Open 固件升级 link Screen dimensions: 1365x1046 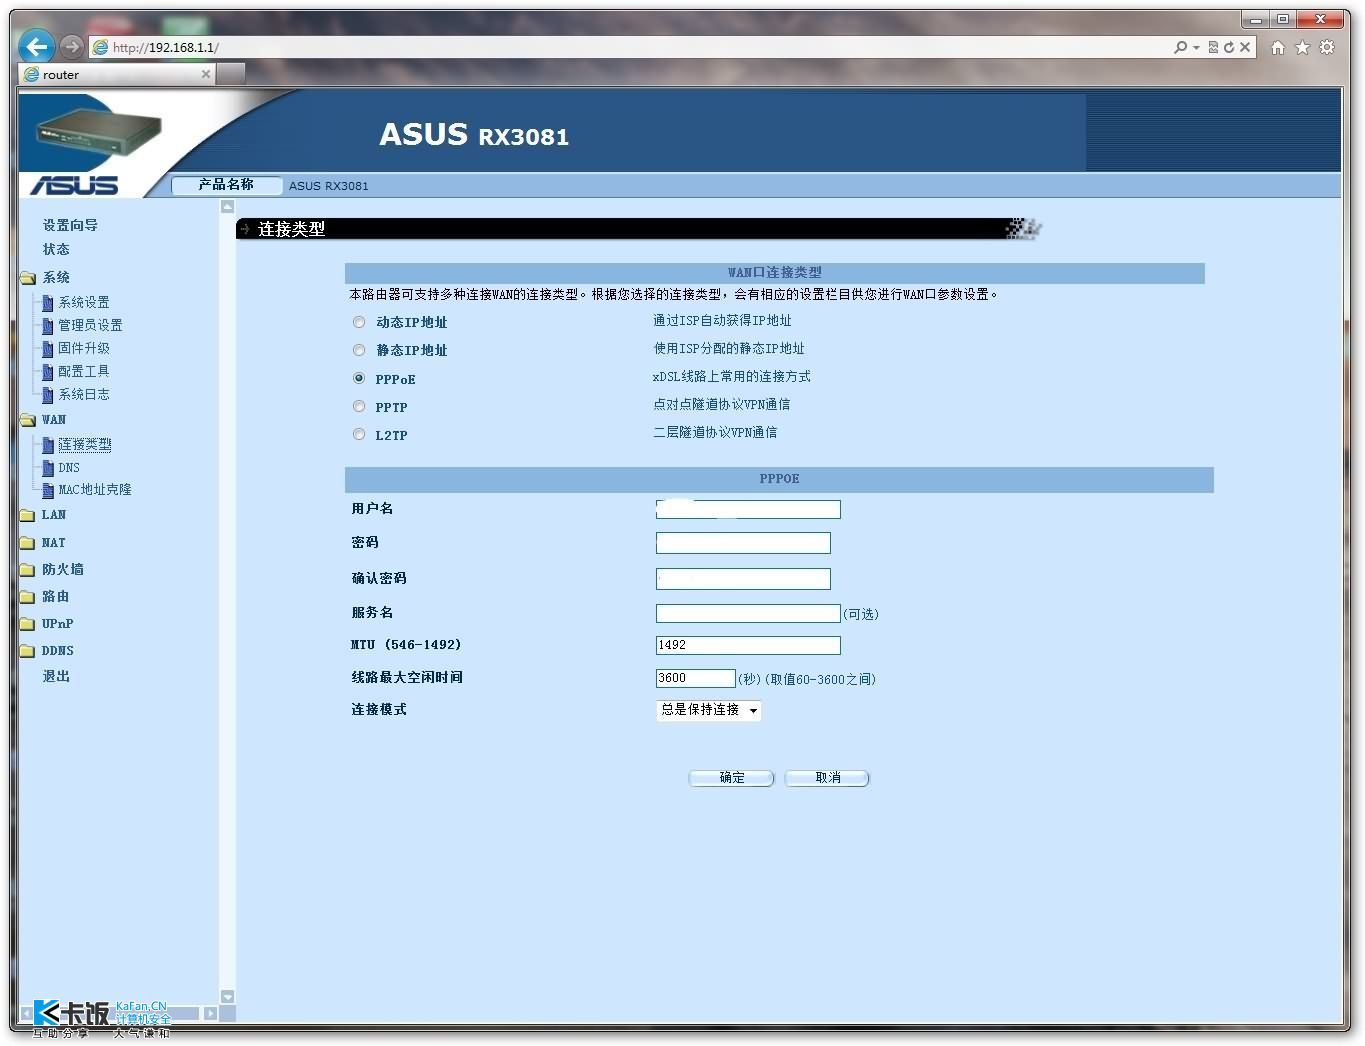(84, 348)
